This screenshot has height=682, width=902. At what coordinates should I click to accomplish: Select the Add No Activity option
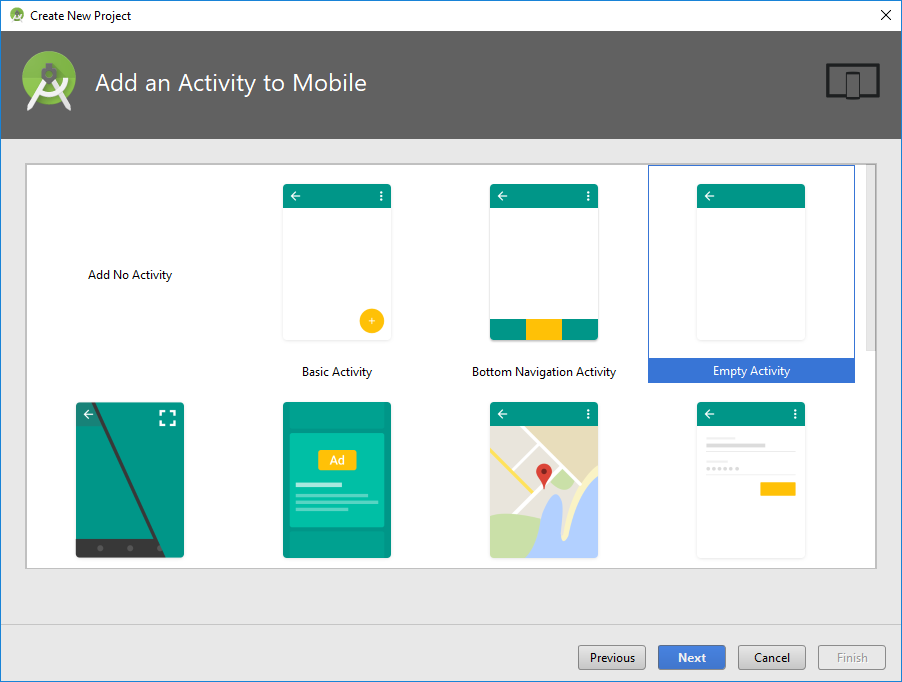click(130, 275)
